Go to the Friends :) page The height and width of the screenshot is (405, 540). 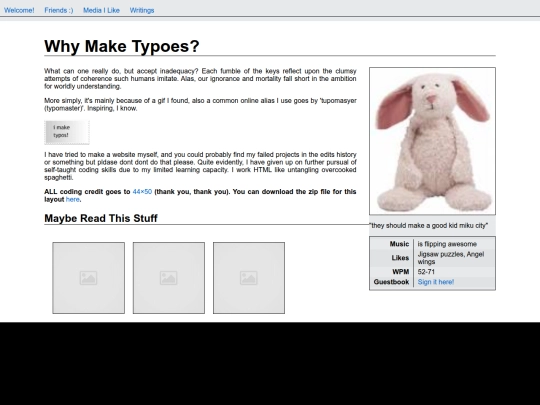[59, 10]
